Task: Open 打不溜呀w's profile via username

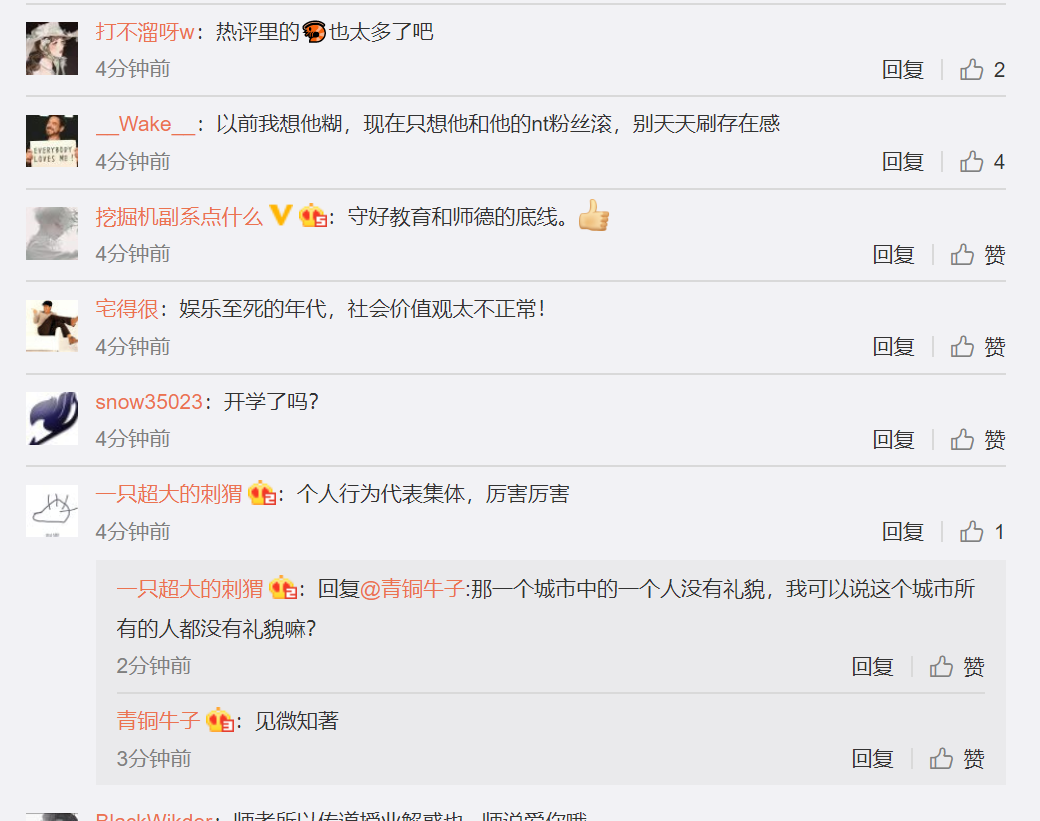Action: [145, 31]
